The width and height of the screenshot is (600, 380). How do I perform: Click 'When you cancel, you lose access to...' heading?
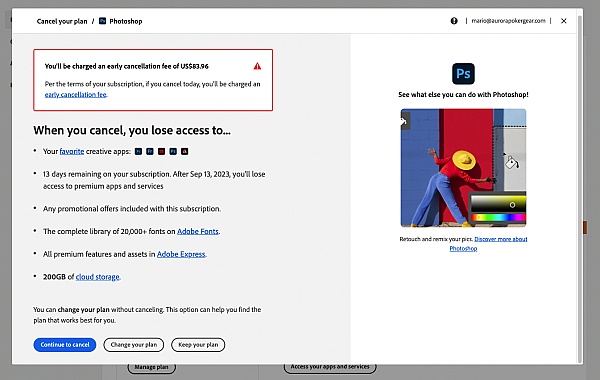pyautogui.click(x=132, y=130)
